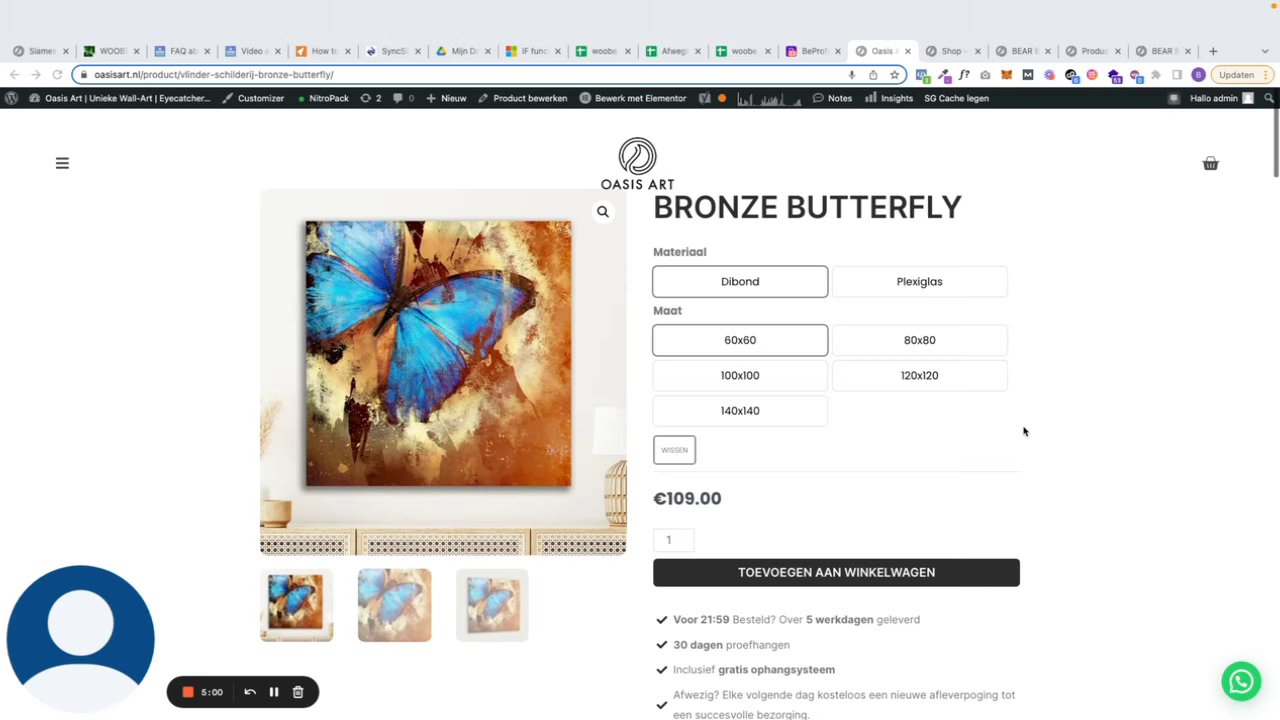This screenshot has height=720, width=1280.
Task: Open the WhatsApp chat bubble
Action: tap(1241, 681)
